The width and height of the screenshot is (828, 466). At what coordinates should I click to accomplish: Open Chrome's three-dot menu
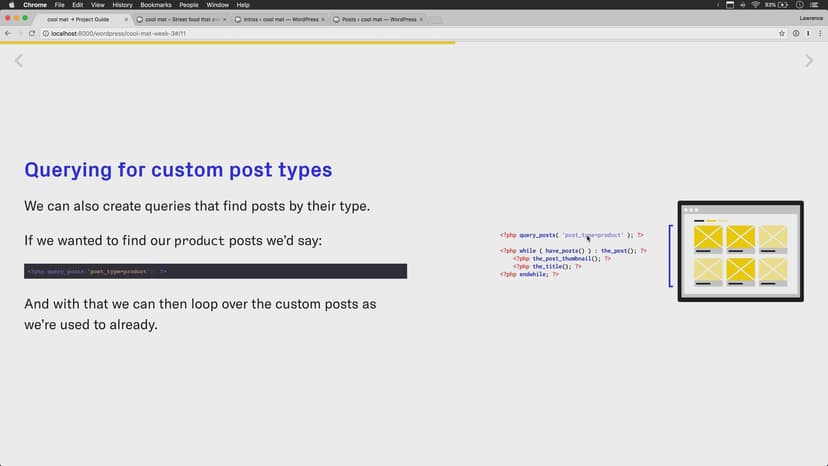tap(820, 33)
